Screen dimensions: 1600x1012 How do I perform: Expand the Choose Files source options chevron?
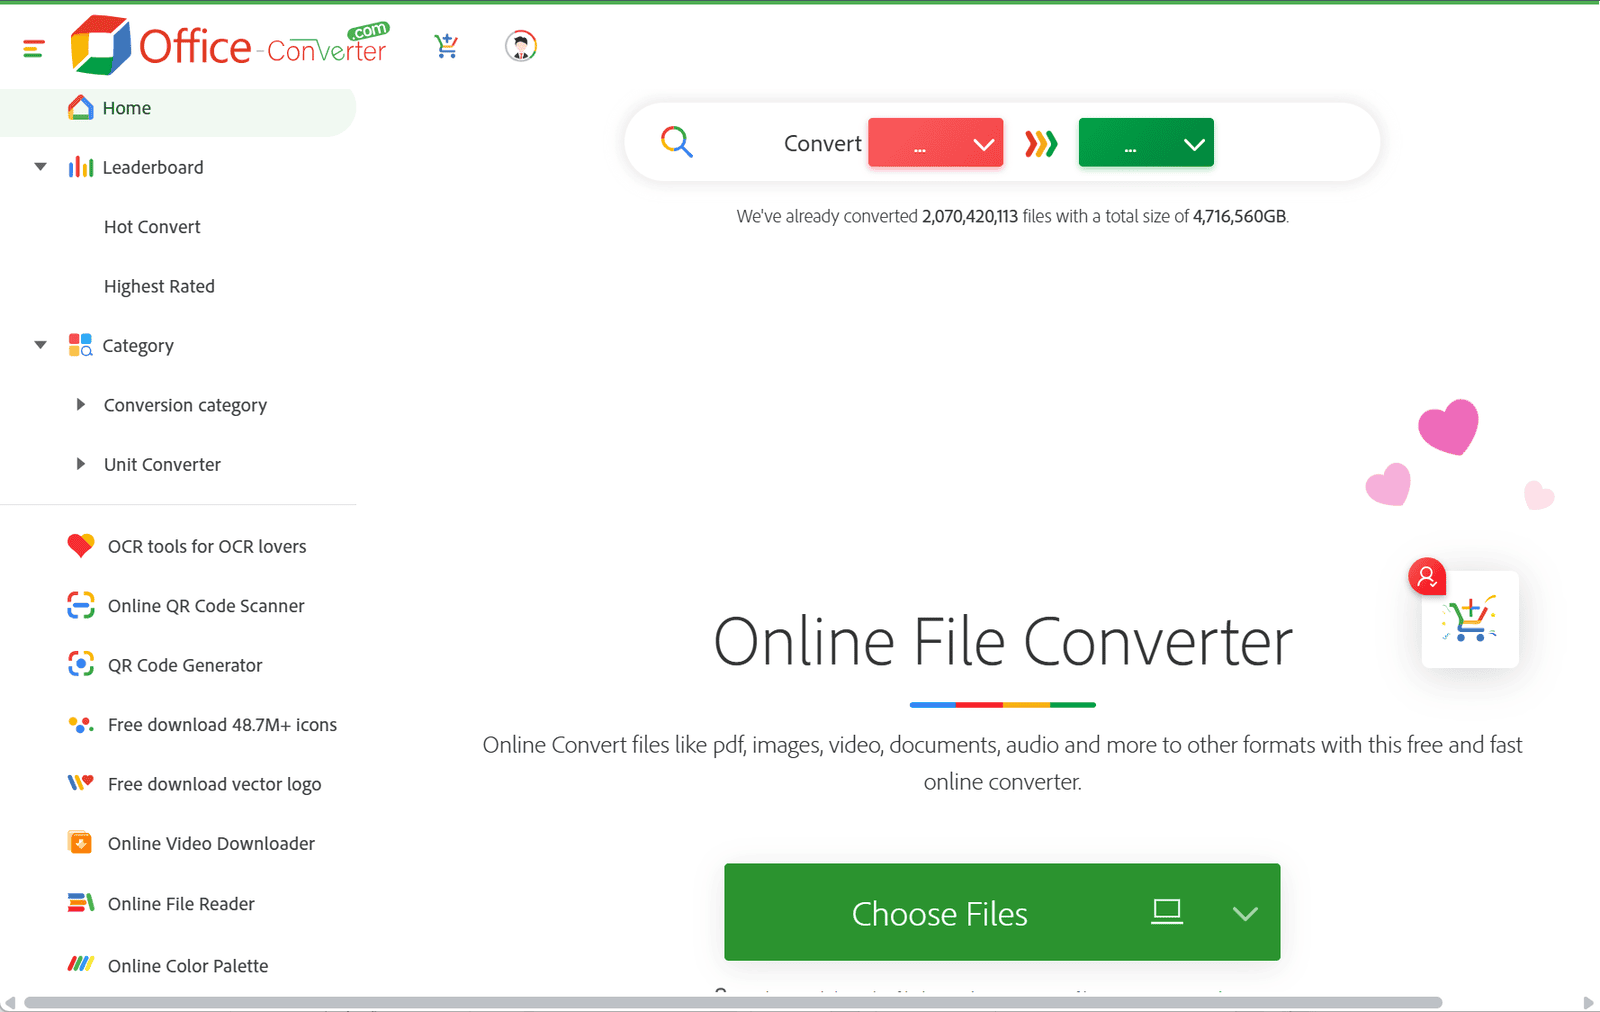1244,913
